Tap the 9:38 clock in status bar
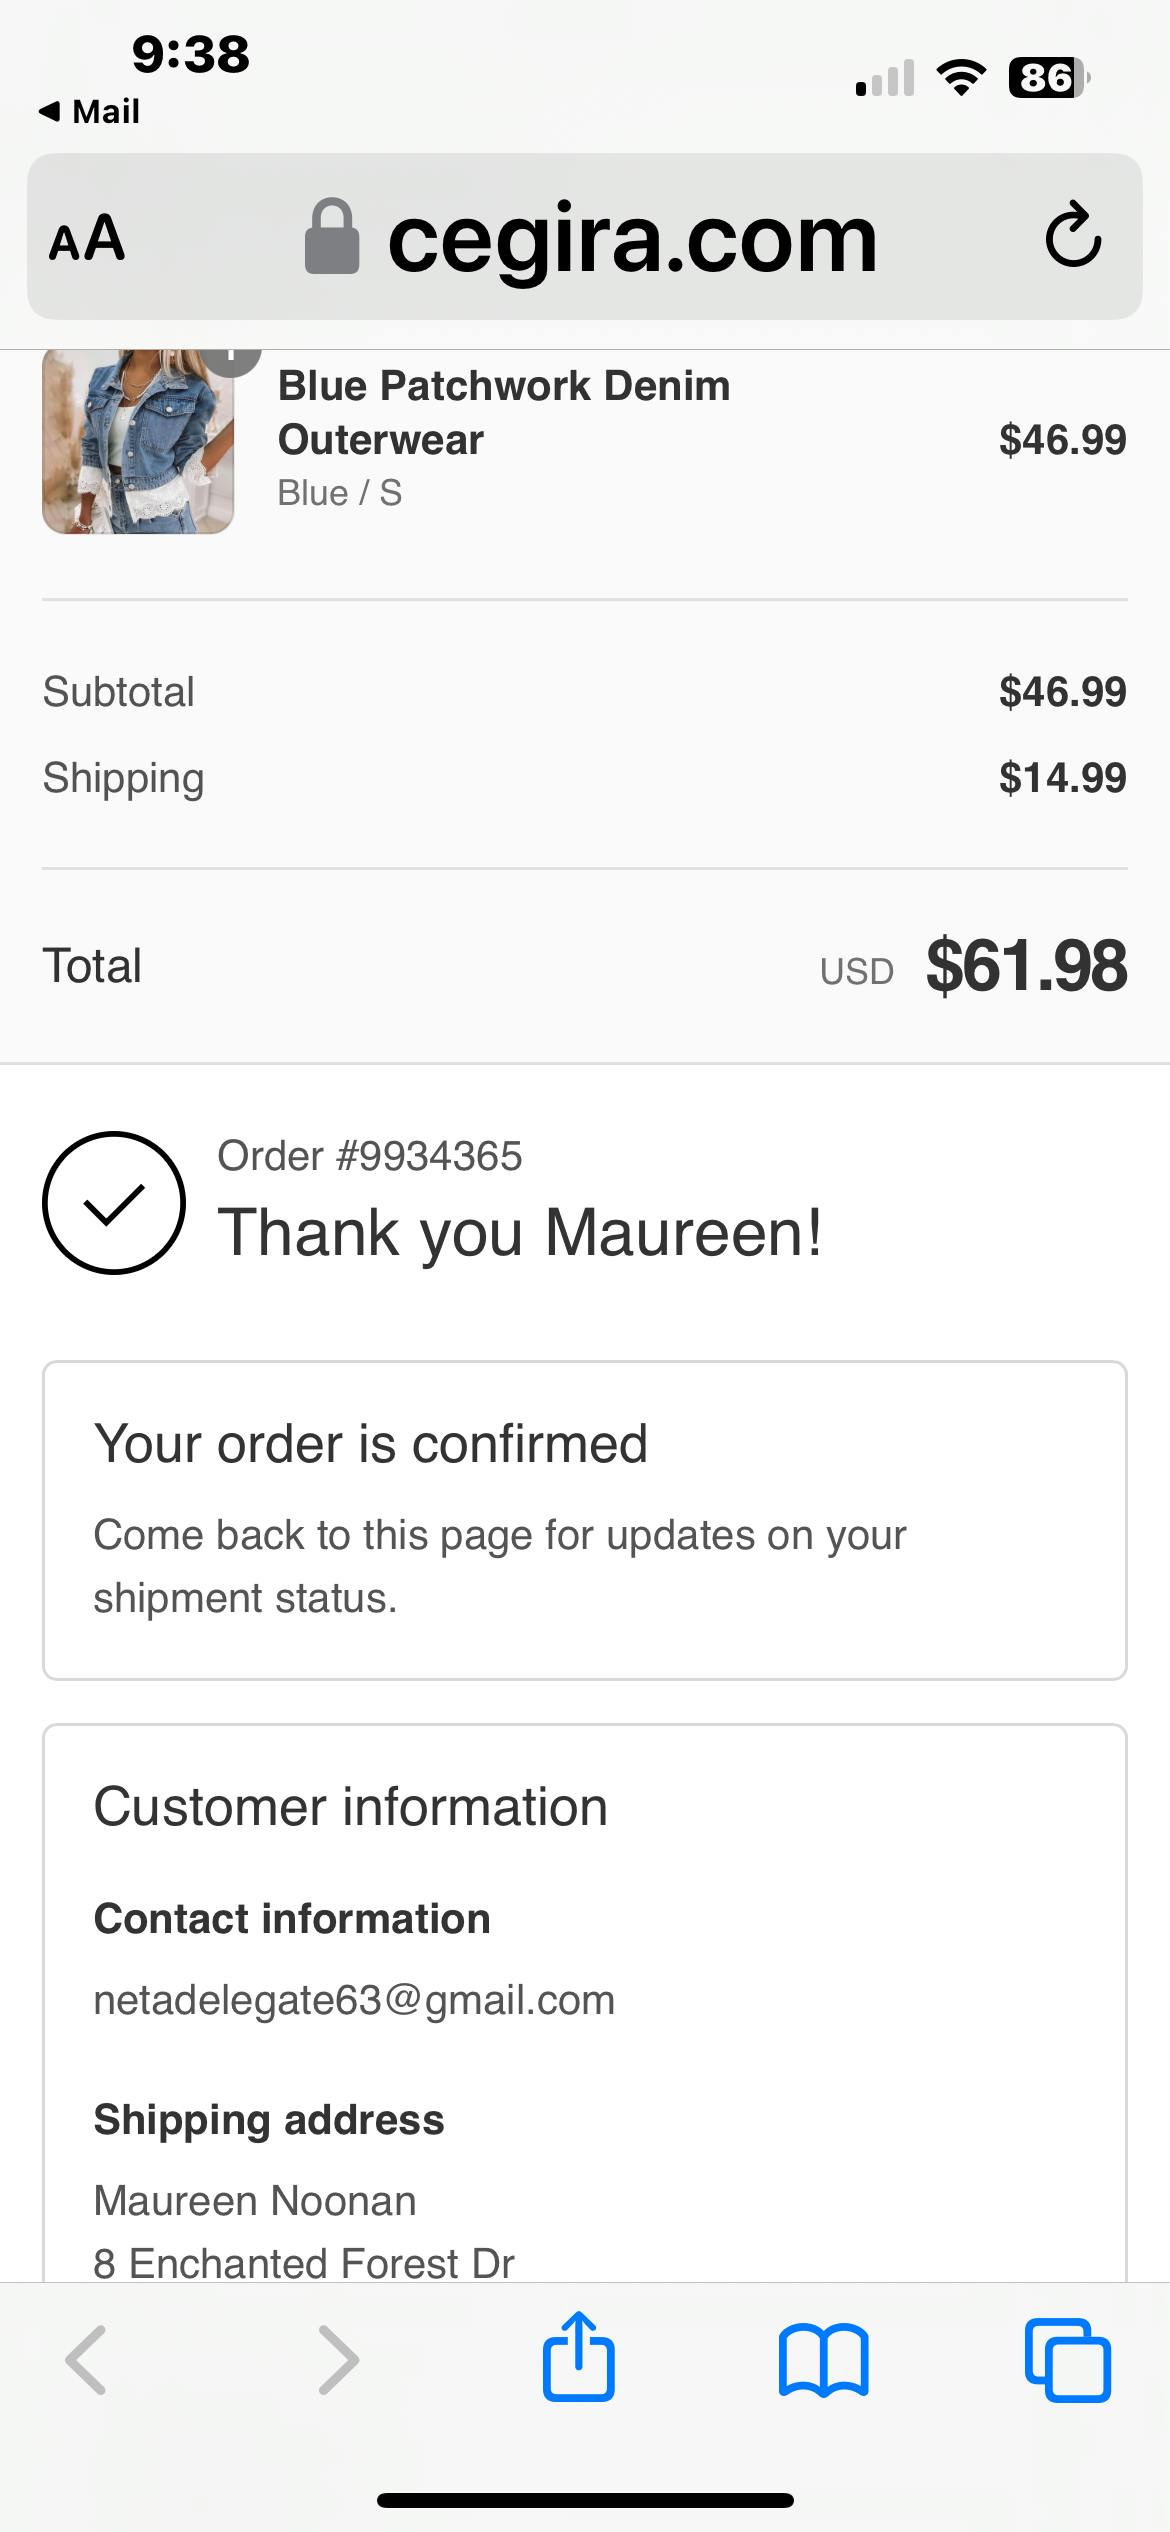This screenshot has height=2532, width=1170. [x=190, y=54]
